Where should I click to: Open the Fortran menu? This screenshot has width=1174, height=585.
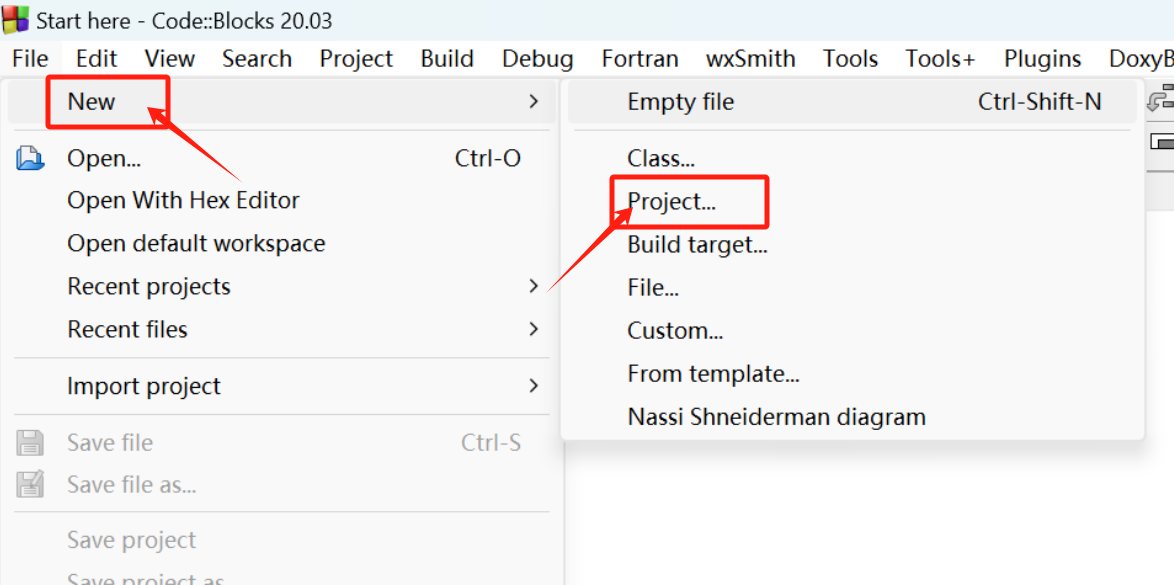click(640, 58)
